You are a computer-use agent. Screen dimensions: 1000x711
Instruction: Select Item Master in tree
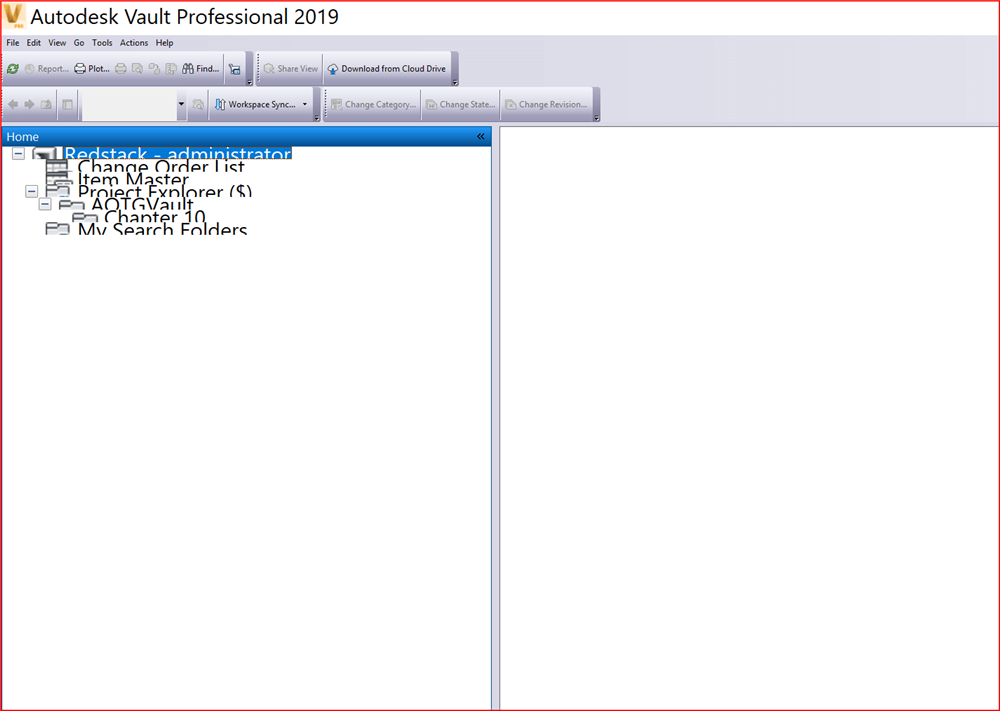(133, 180)
